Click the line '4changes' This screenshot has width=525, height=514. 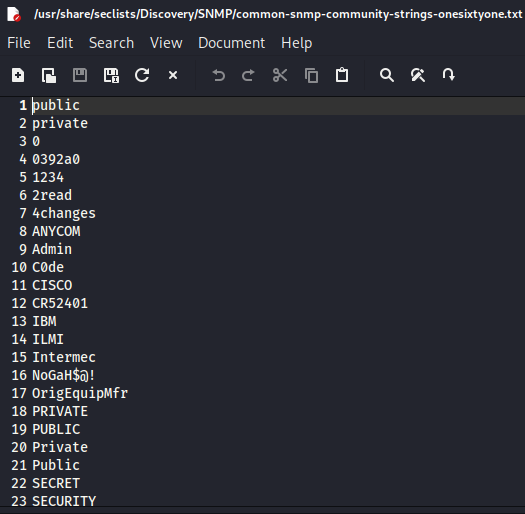(x=64, y=214)
